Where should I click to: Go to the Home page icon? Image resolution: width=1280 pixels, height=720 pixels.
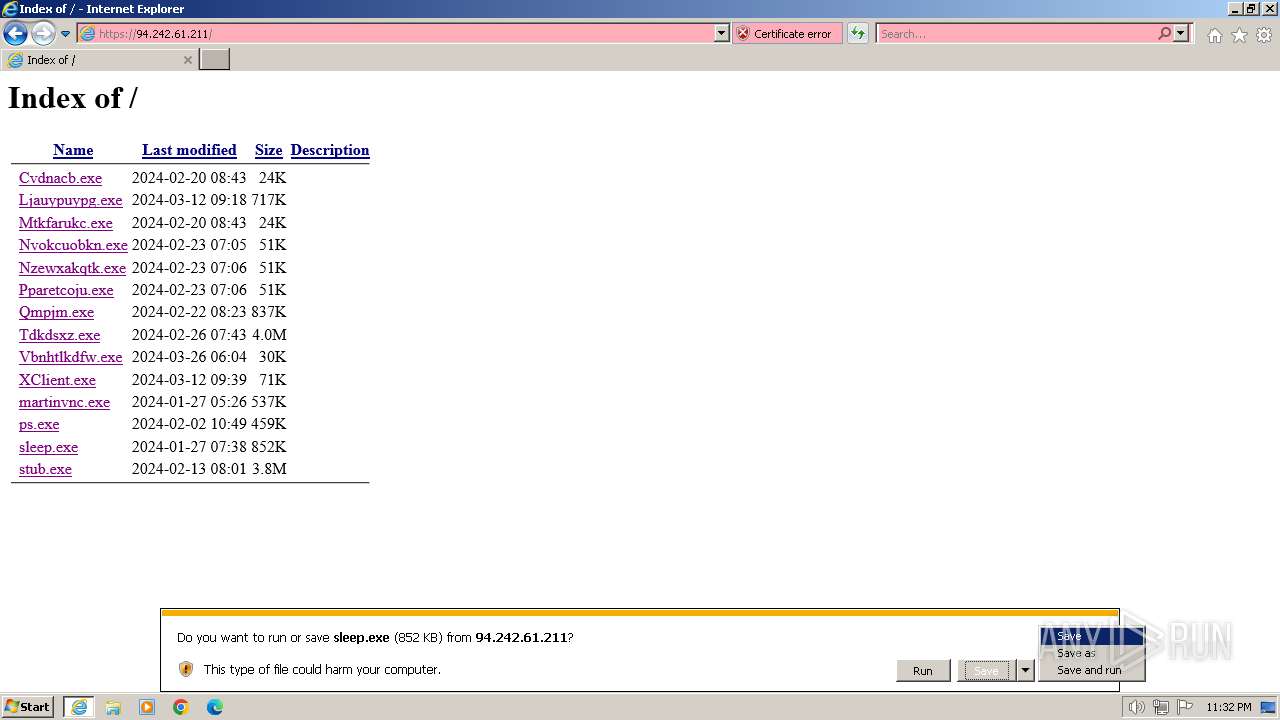[1214, 35]
